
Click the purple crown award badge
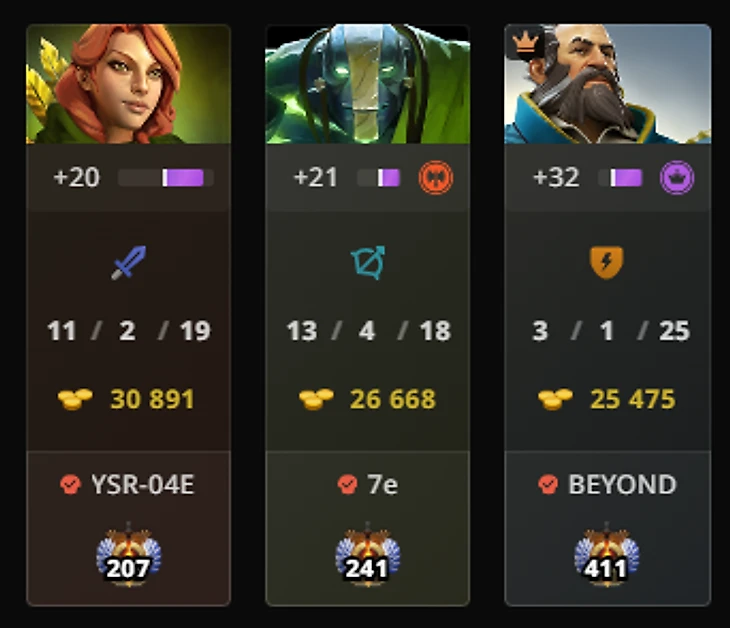click(677, 178)
